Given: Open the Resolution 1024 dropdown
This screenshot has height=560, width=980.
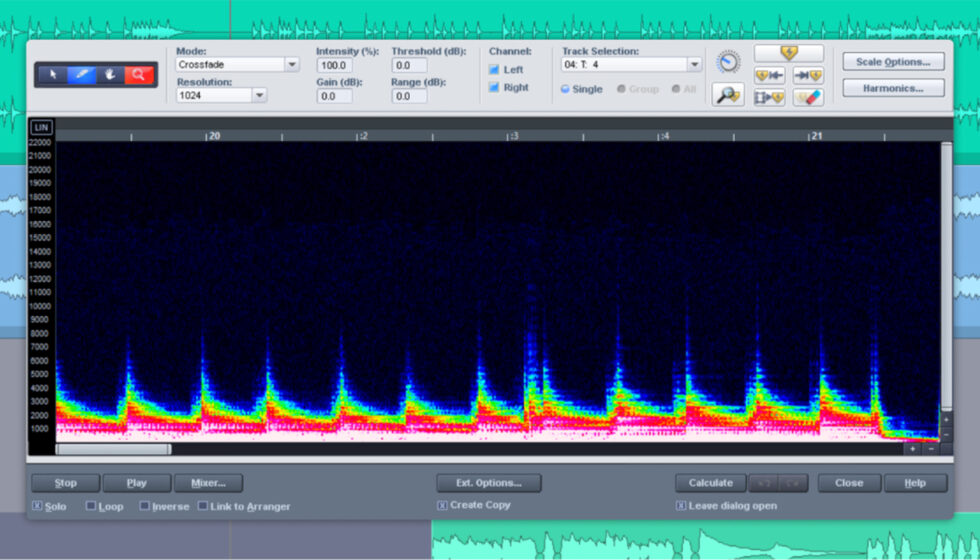Looking at the screenshot, I should [259, 96].
